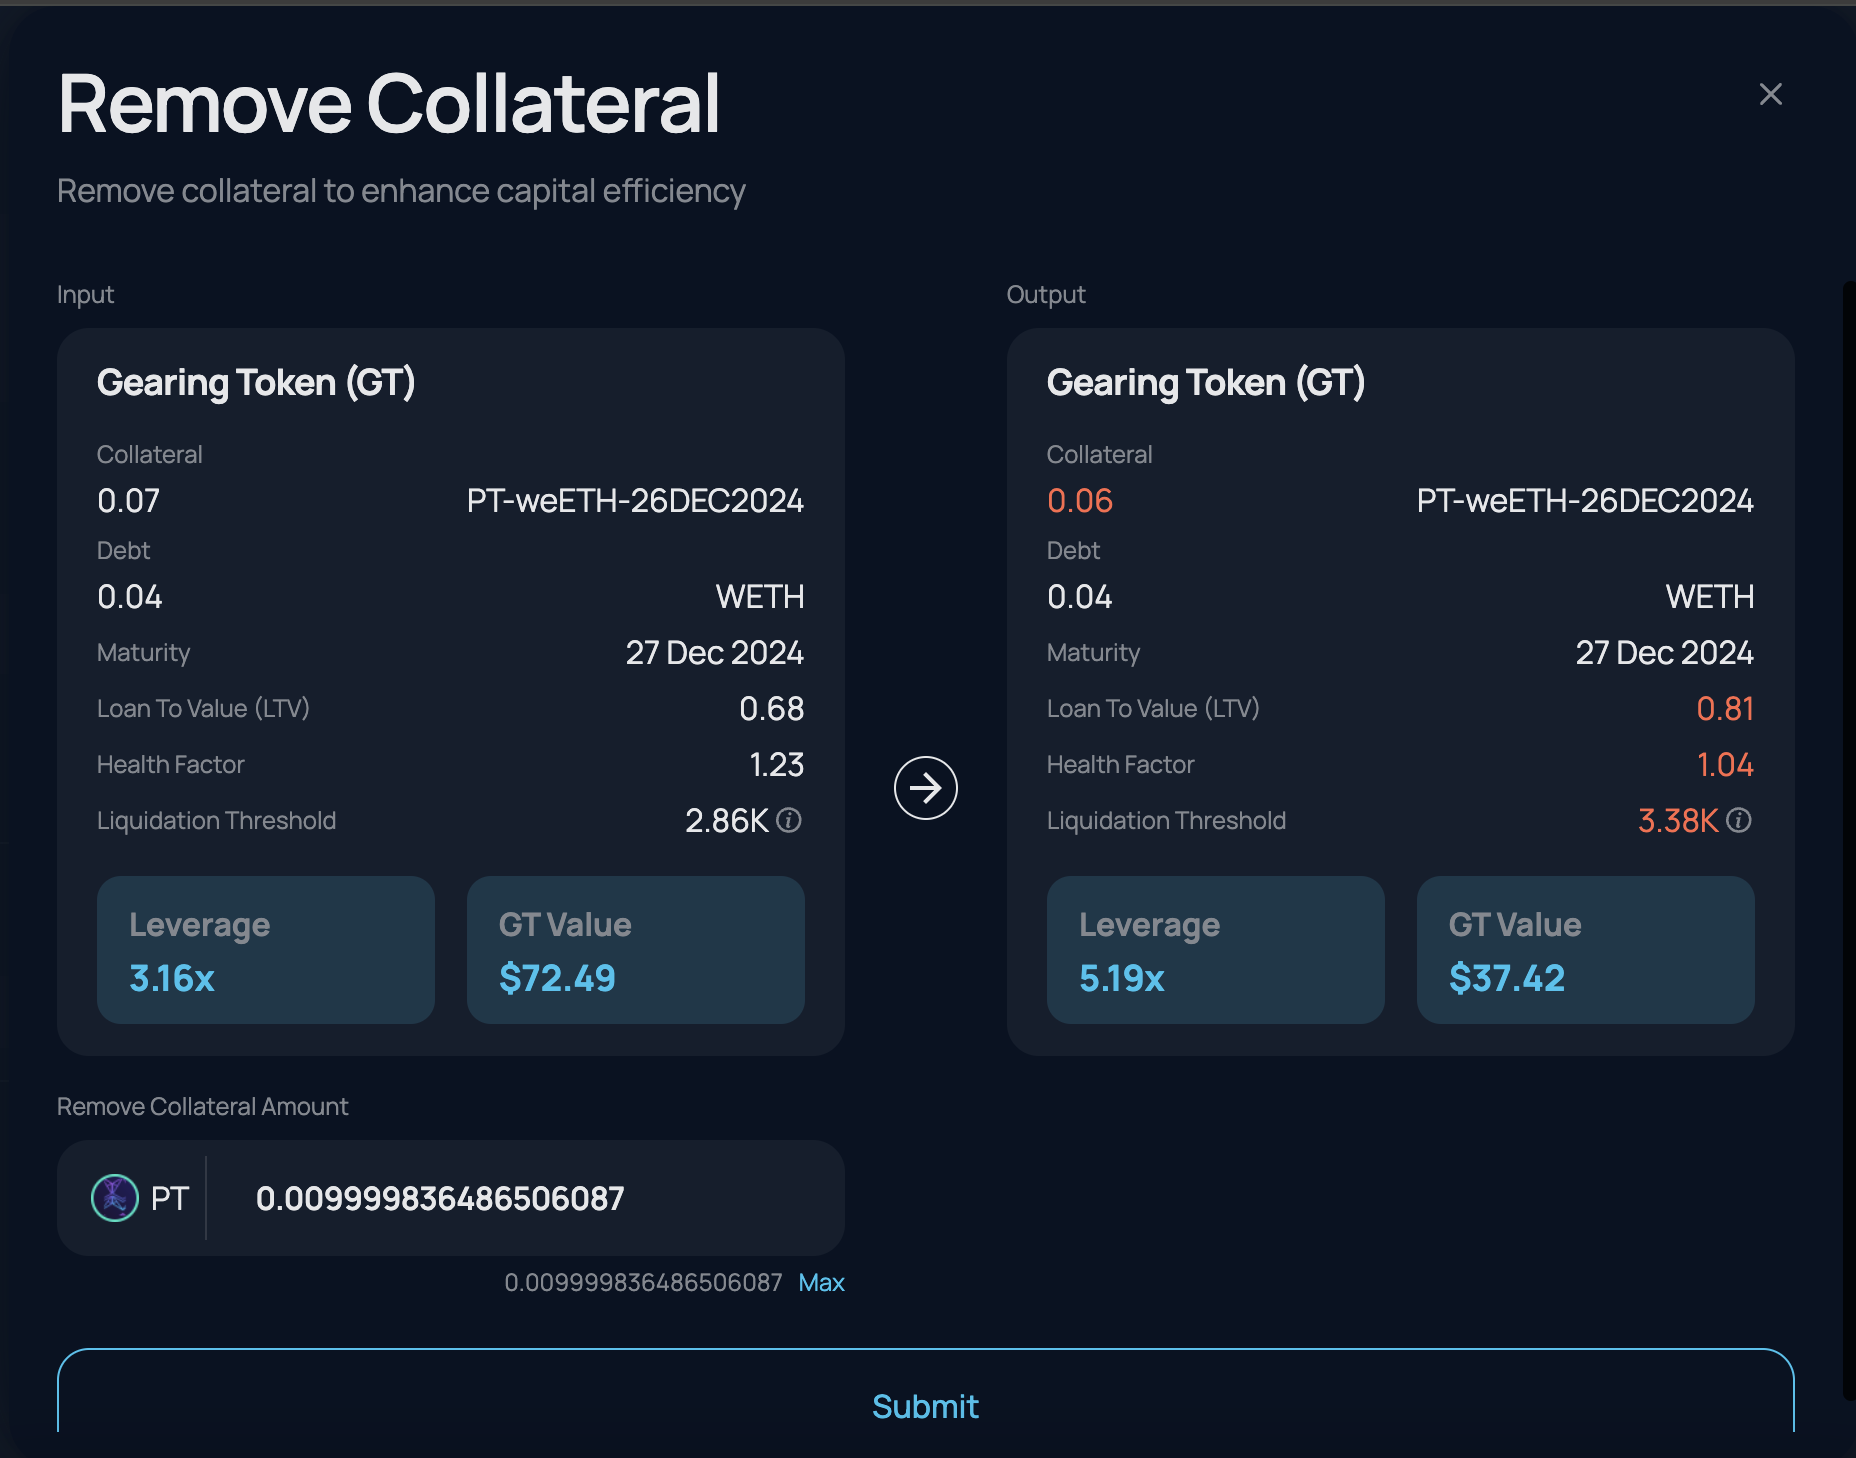
Task: Click the available balance amount beside Max
Action: [643, 1283]
